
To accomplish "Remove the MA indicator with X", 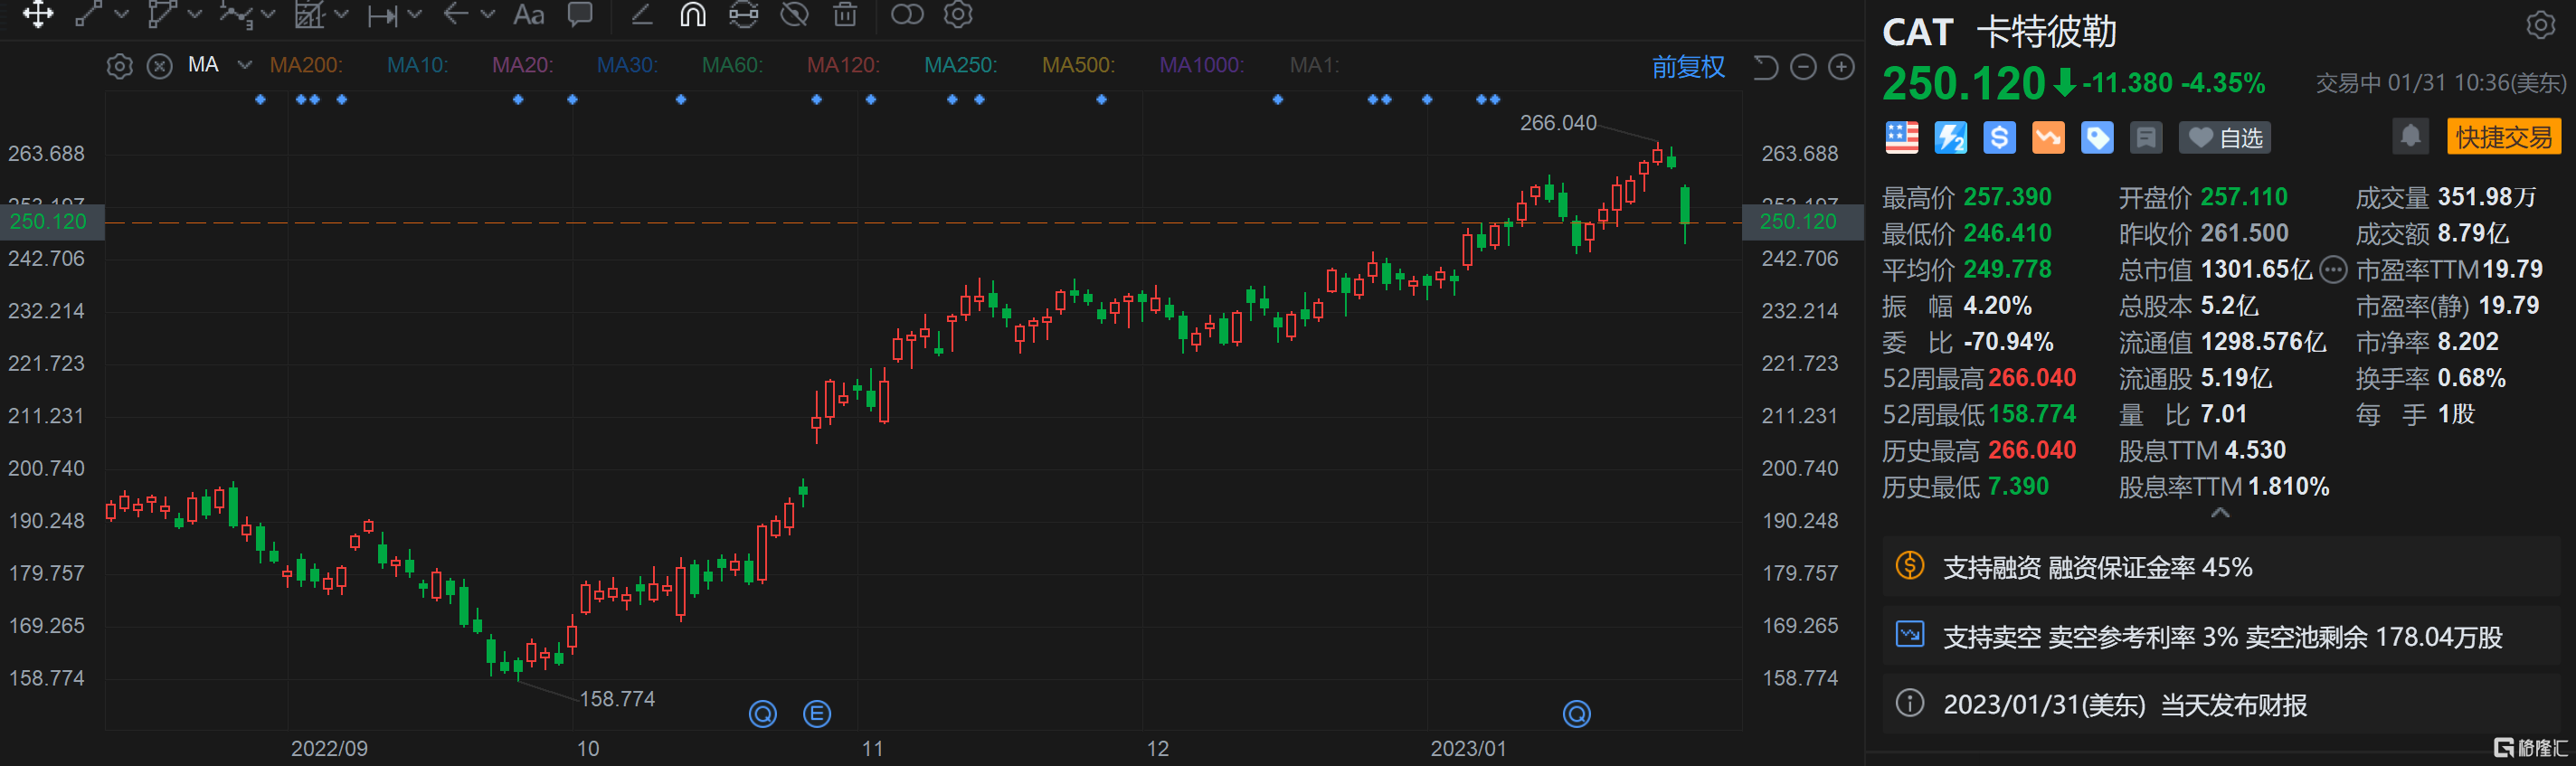I will 159,66.
